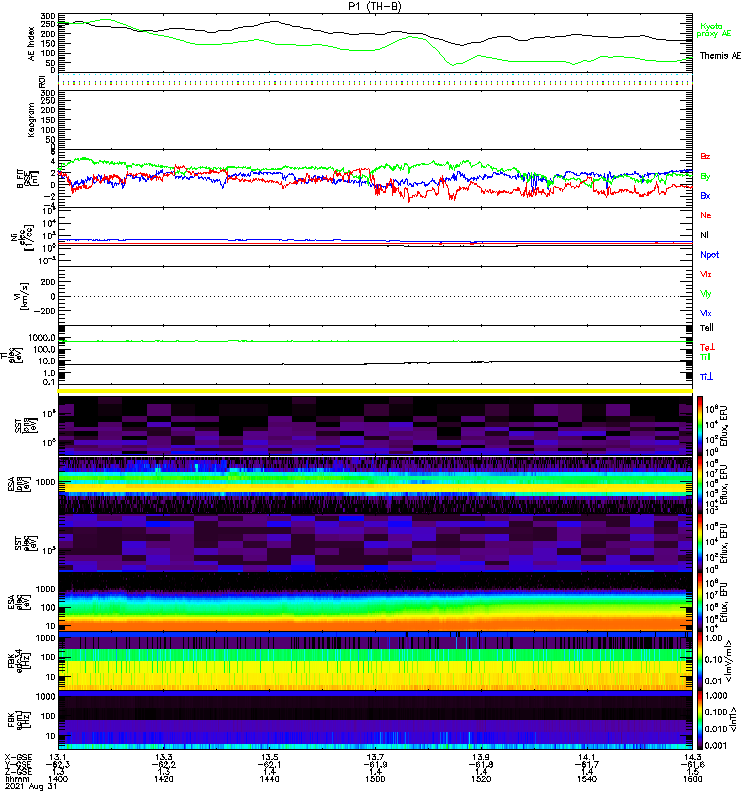This screenshot has width=750, height=800.
Task: Click the ESA elec spectrogram panel
Action: click(x=376, y=603)
